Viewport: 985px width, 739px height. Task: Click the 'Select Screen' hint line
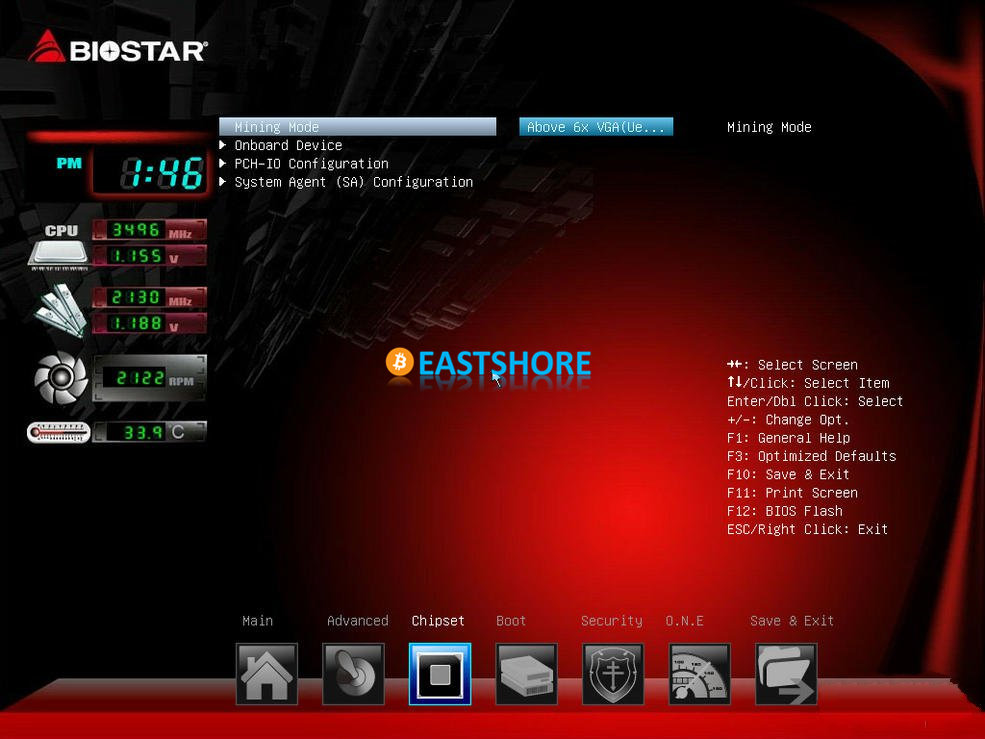point(792,364)
